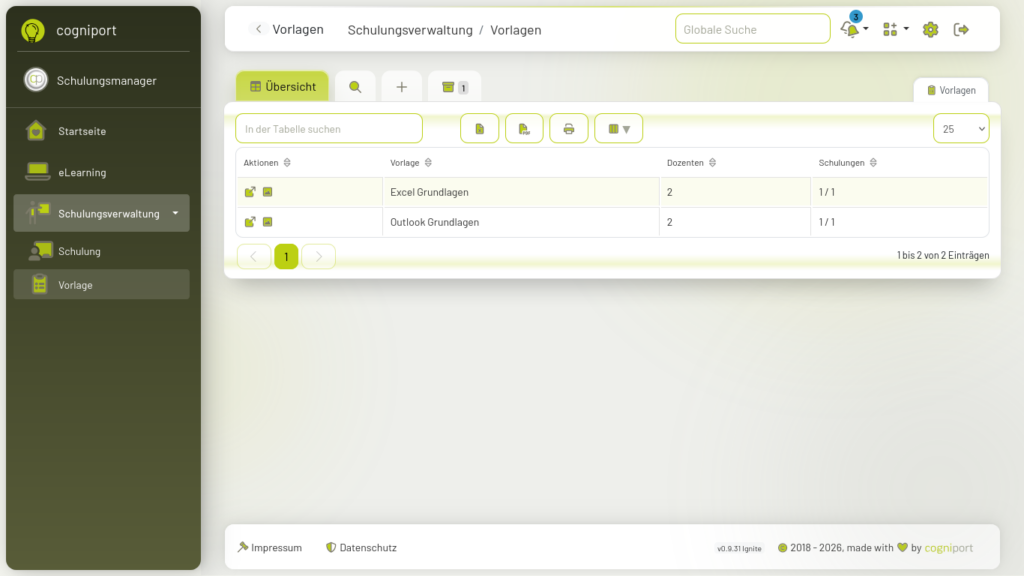
Task: Focus the 'In der Tabelle suchen' field
Action: click(x=329, y=129)
